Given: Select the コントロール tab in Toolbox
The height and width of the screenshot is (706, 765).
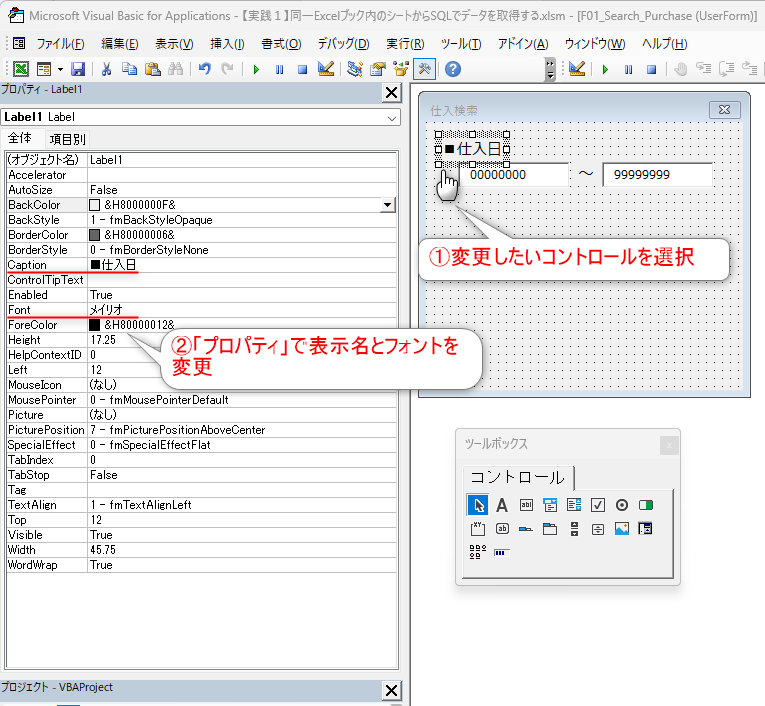Looking at the screenshot, I should (x=517, y=477).
